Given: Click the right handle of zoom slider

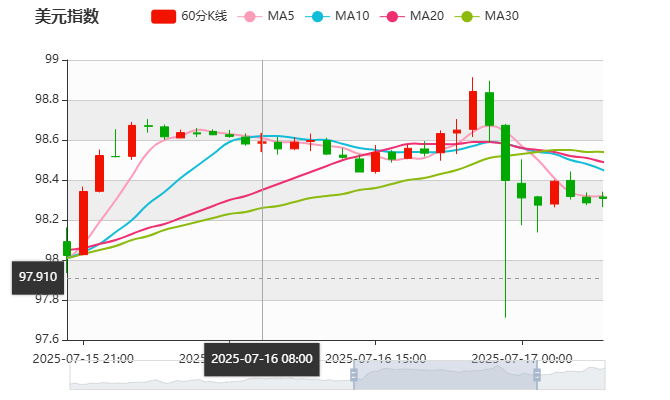Looking at the screenshot, I should tap(539, 374).
